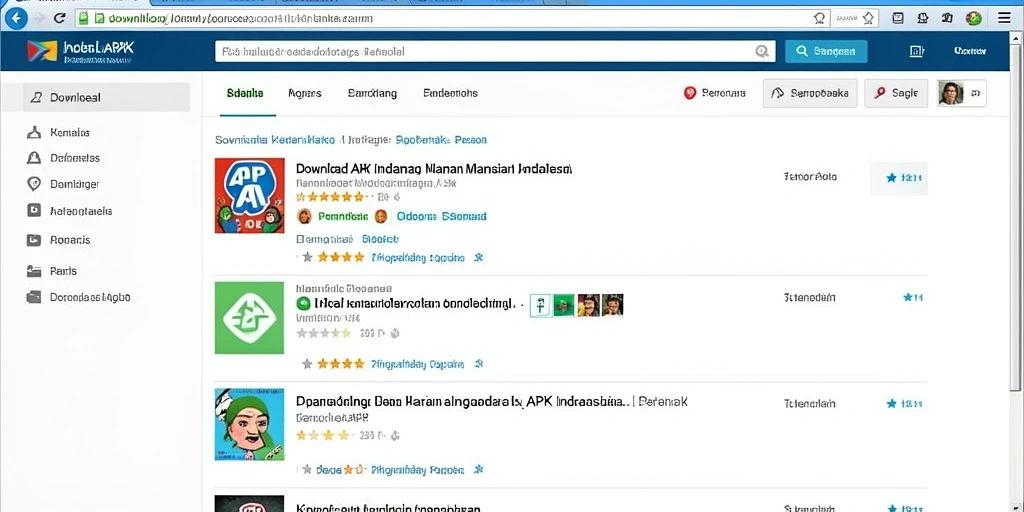Click the Doroodaes Agbo folder icon

(x=34, y=297)
